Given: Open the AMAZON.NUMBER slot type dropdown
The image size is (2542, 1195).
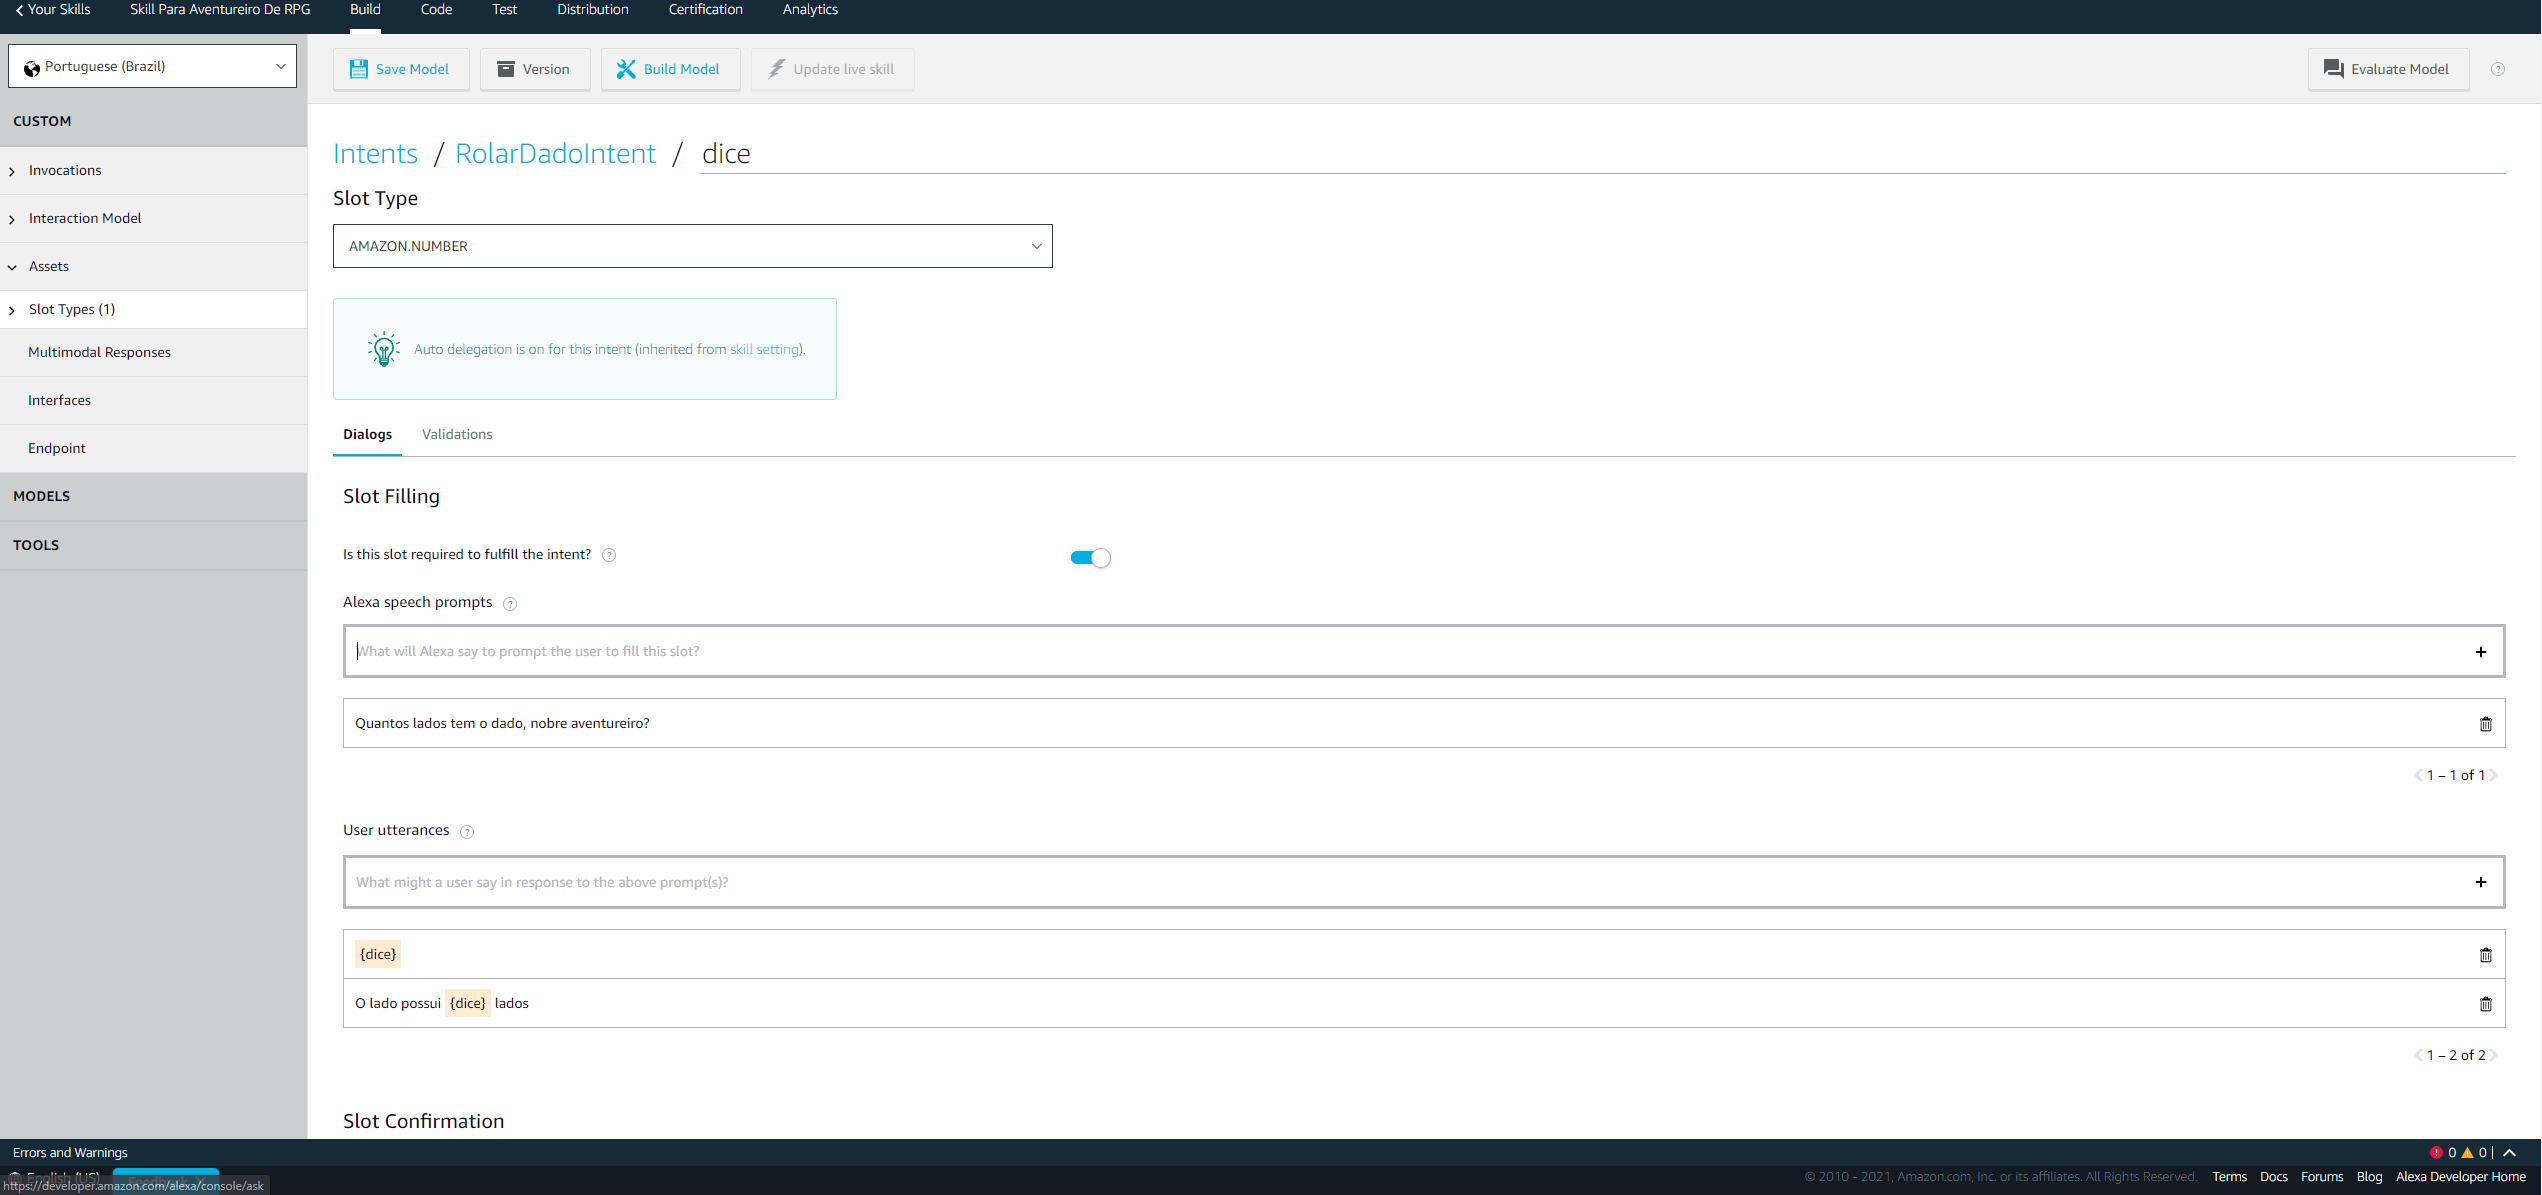Looking at the screenshot, I should point(692,246).
